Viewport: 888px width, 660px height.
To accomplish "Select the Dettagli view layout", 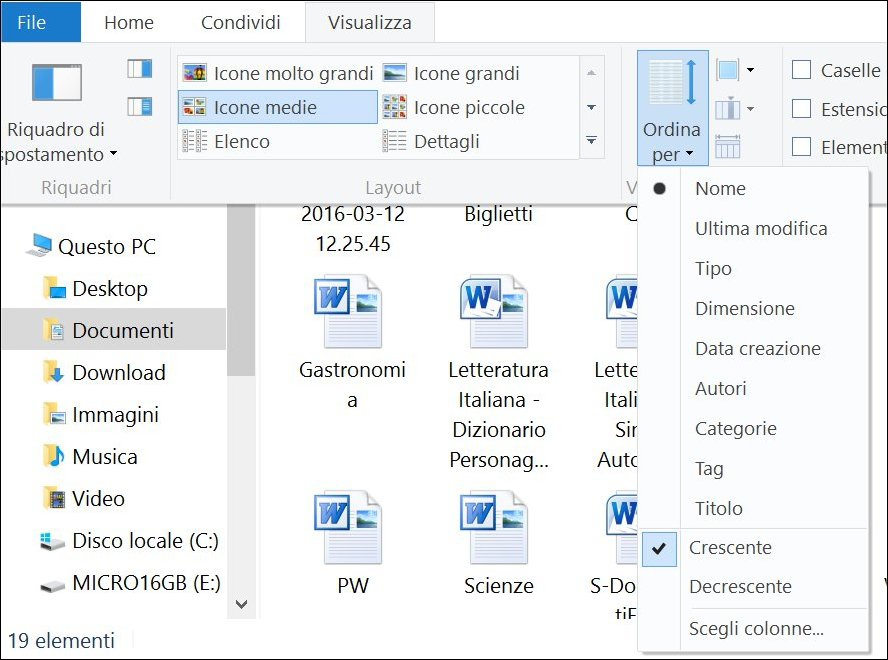I will click(x=432, y=141).
